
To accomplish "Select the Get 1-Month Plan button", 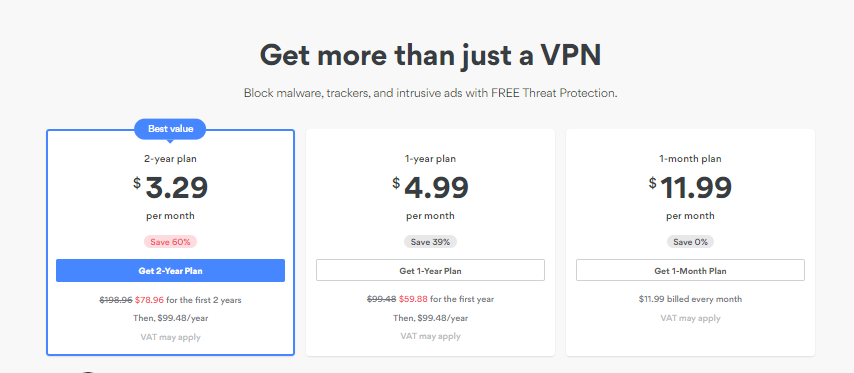I will (690, 270).
